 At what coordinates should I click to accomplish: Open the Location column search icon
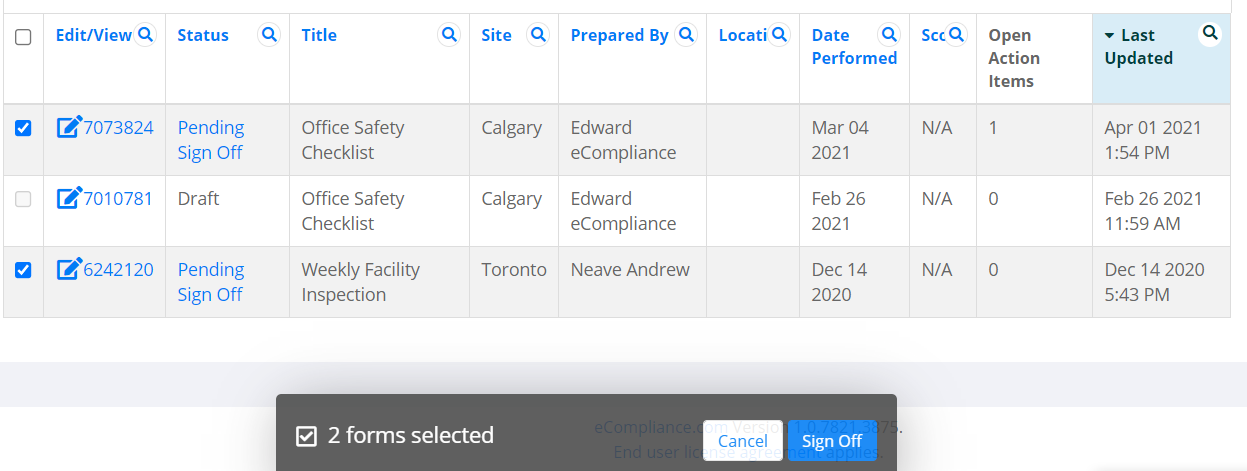pyautogui.click(x=779, y=35)
